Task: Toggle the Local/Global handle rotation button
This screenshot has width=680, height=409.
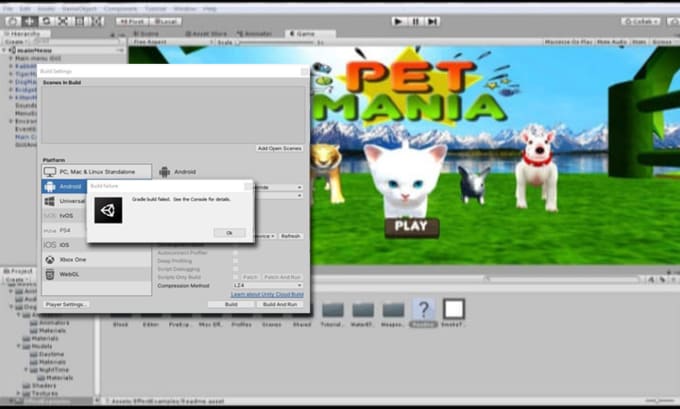Action: (x=165, y=21)
